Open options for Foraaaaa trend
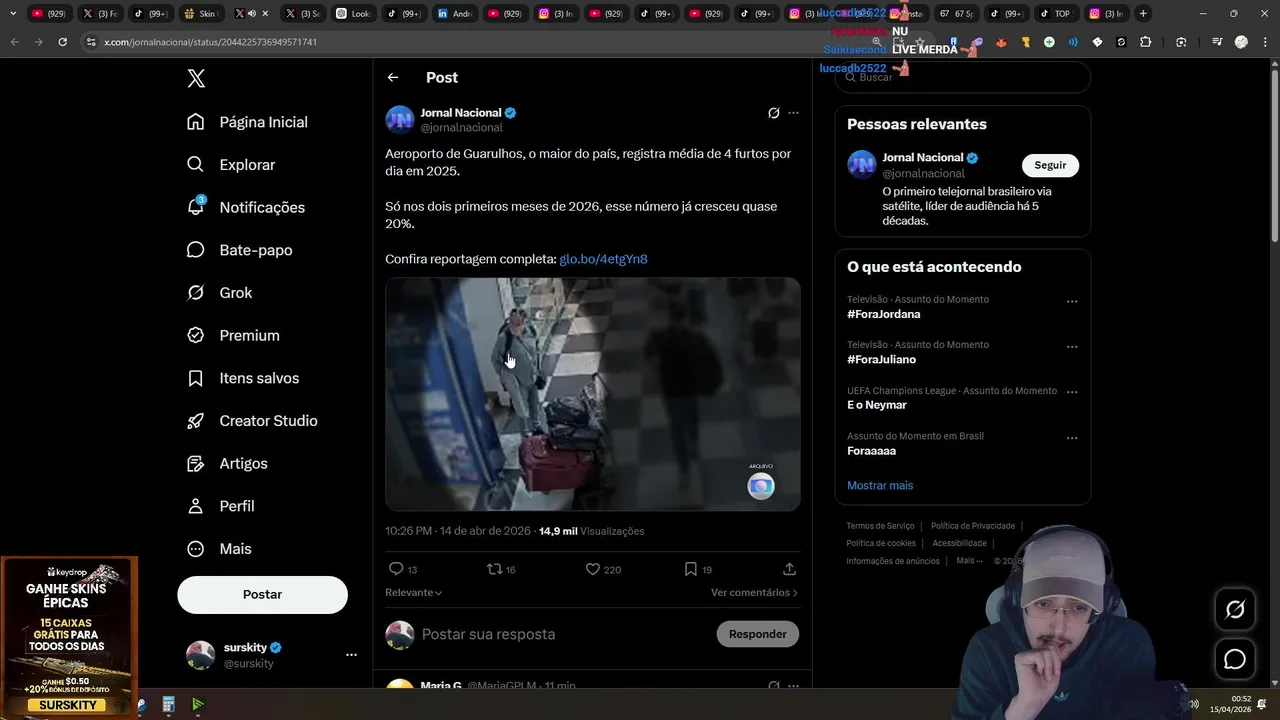The height and width of the screenshot is (720, 1280). (1072, 438)
